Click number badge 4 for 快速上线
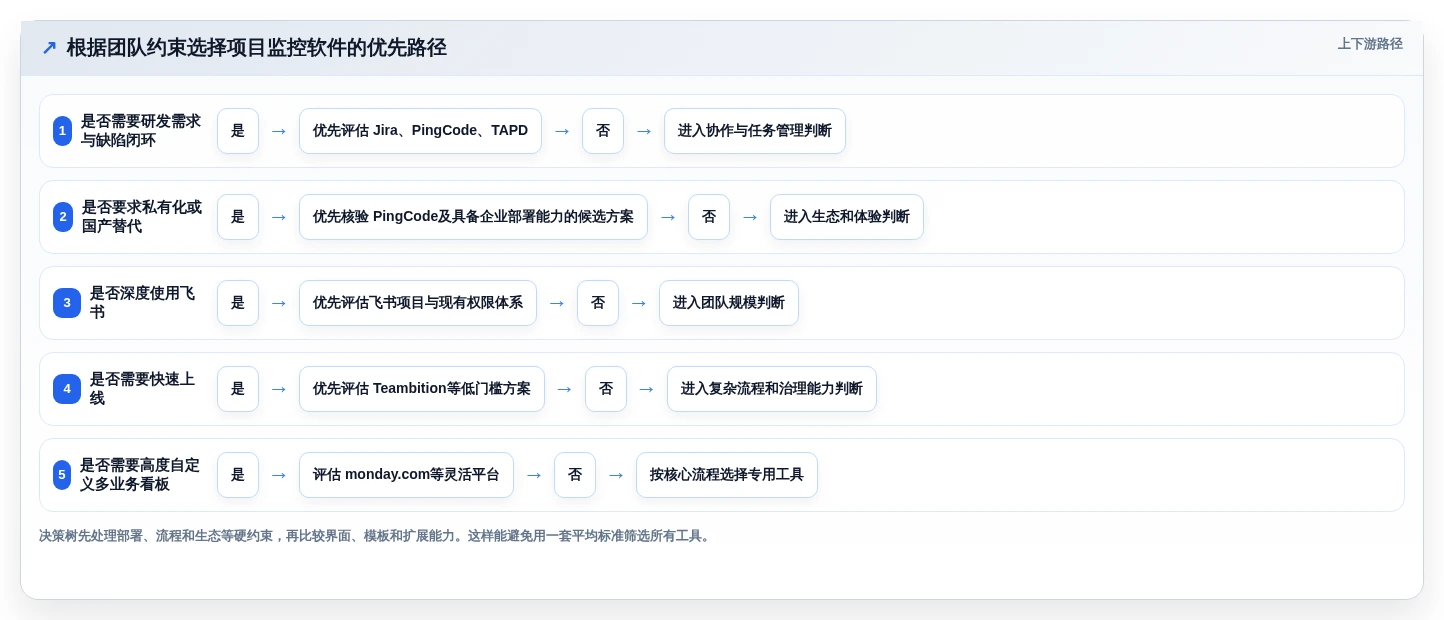This screenshot has width=1444, height=620. tap(67, 389)
